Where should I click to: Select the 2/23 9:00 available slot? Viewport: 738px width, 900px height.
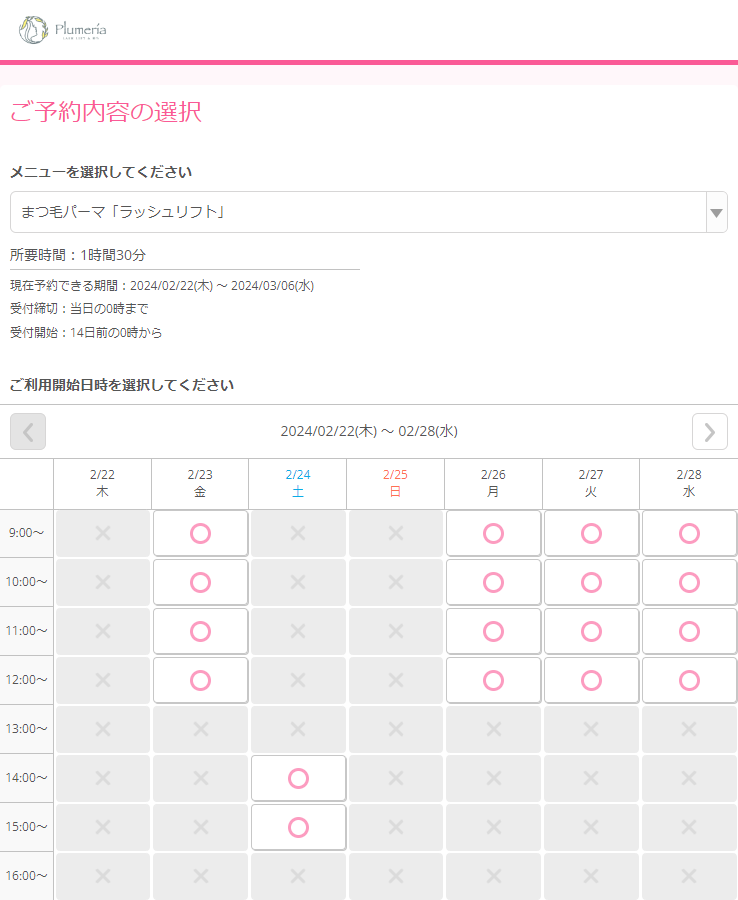[200, 533]
